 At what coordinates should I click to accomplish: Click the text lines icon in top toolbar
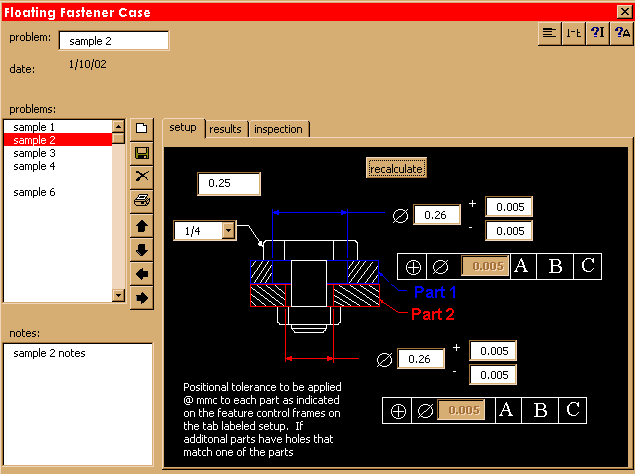(x=549, y=33)
